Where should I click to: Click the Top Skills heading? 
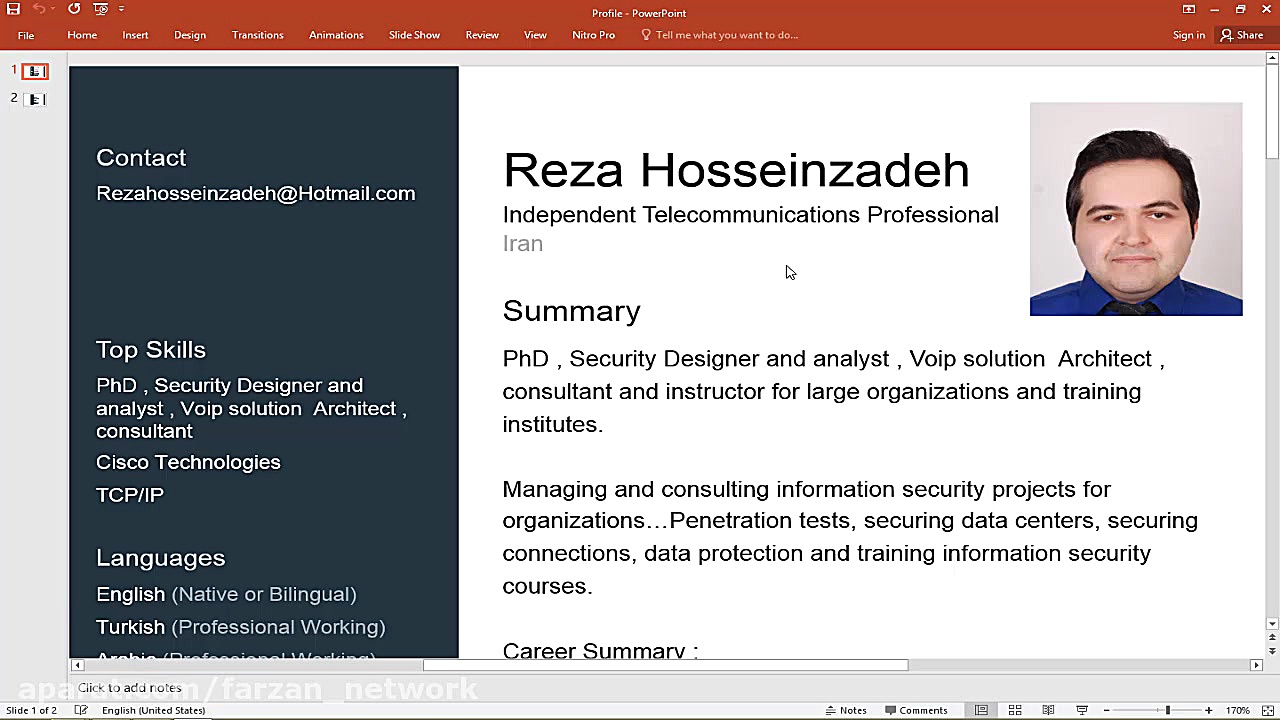151,349
